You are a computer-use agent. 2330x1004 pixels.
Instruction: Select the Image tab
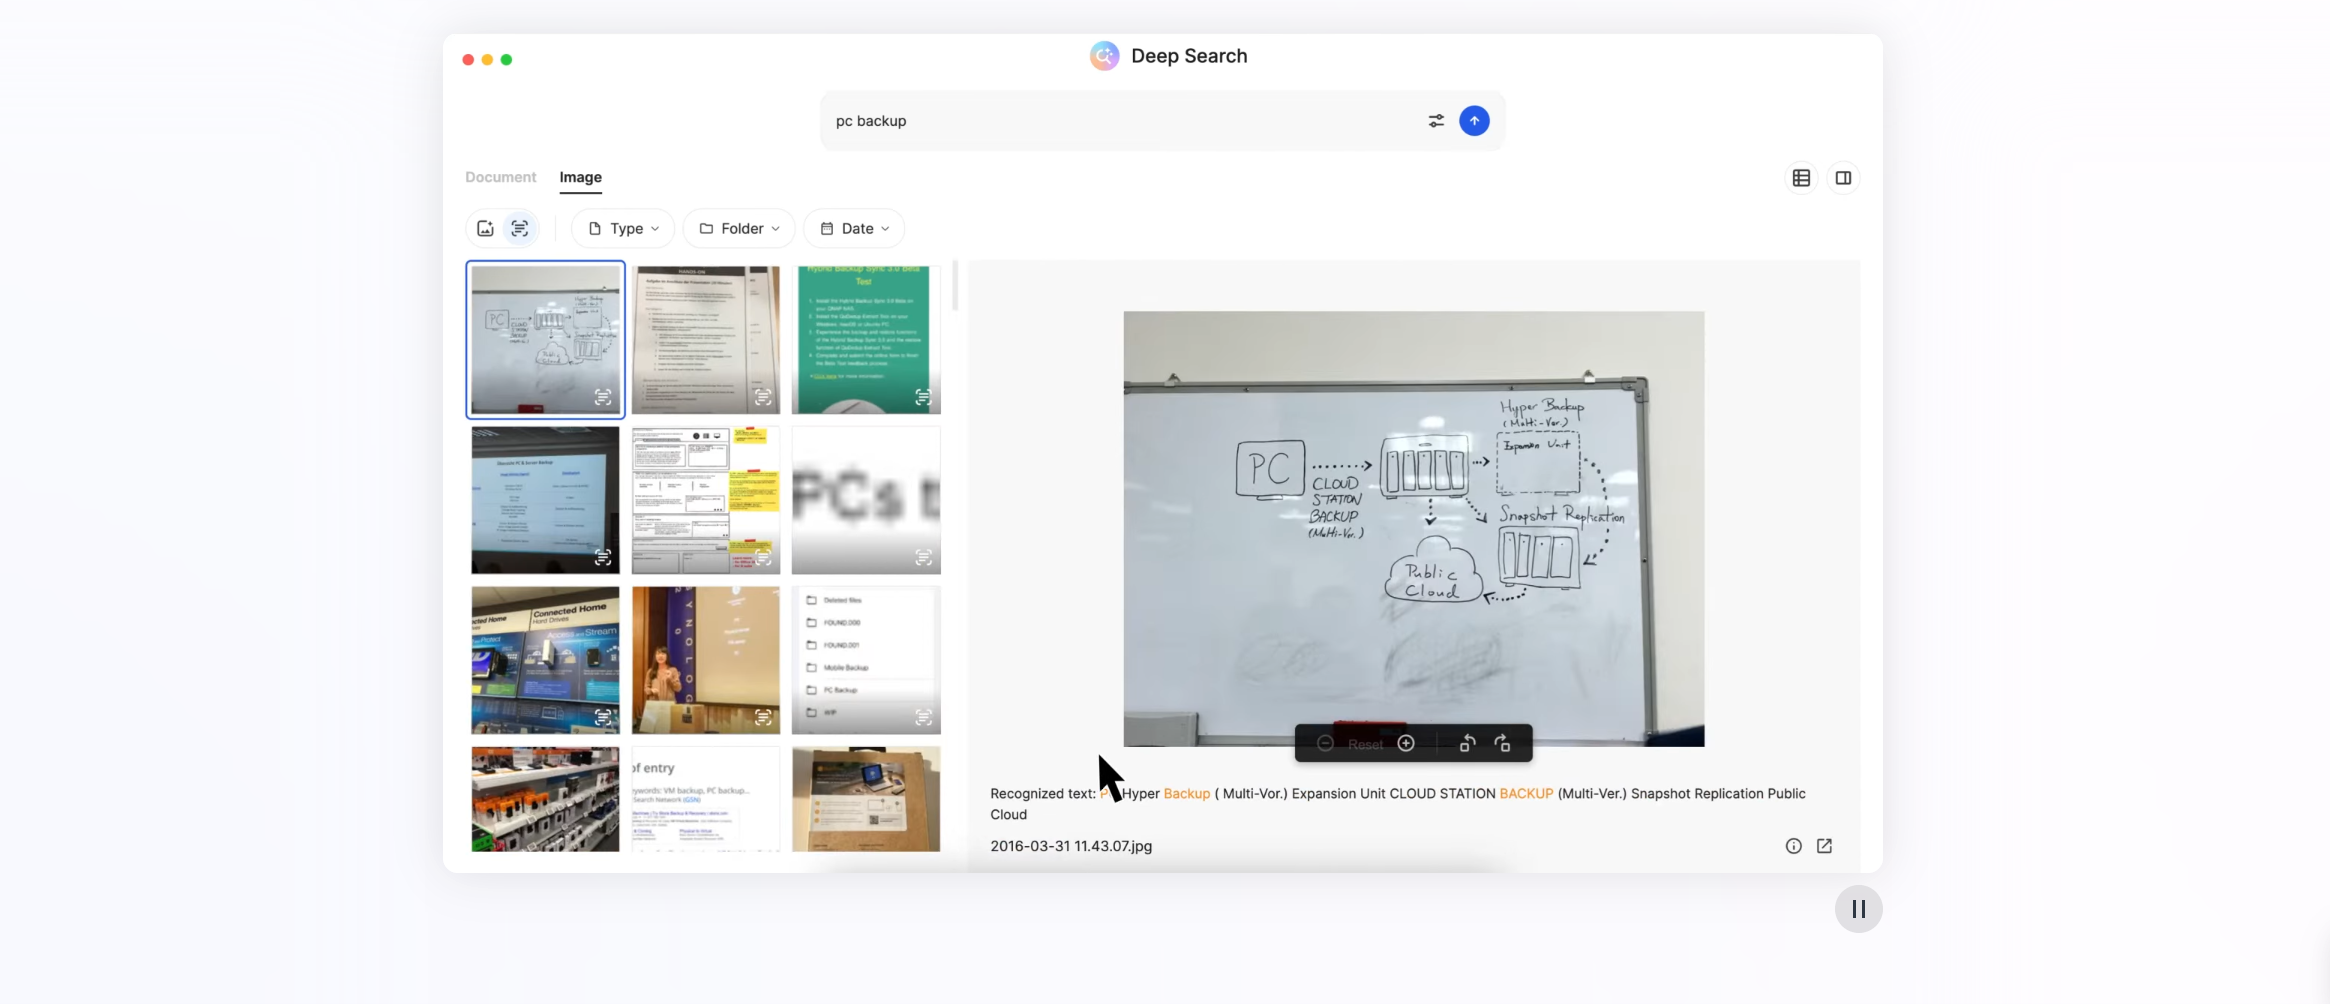click(x=580, y=177)
